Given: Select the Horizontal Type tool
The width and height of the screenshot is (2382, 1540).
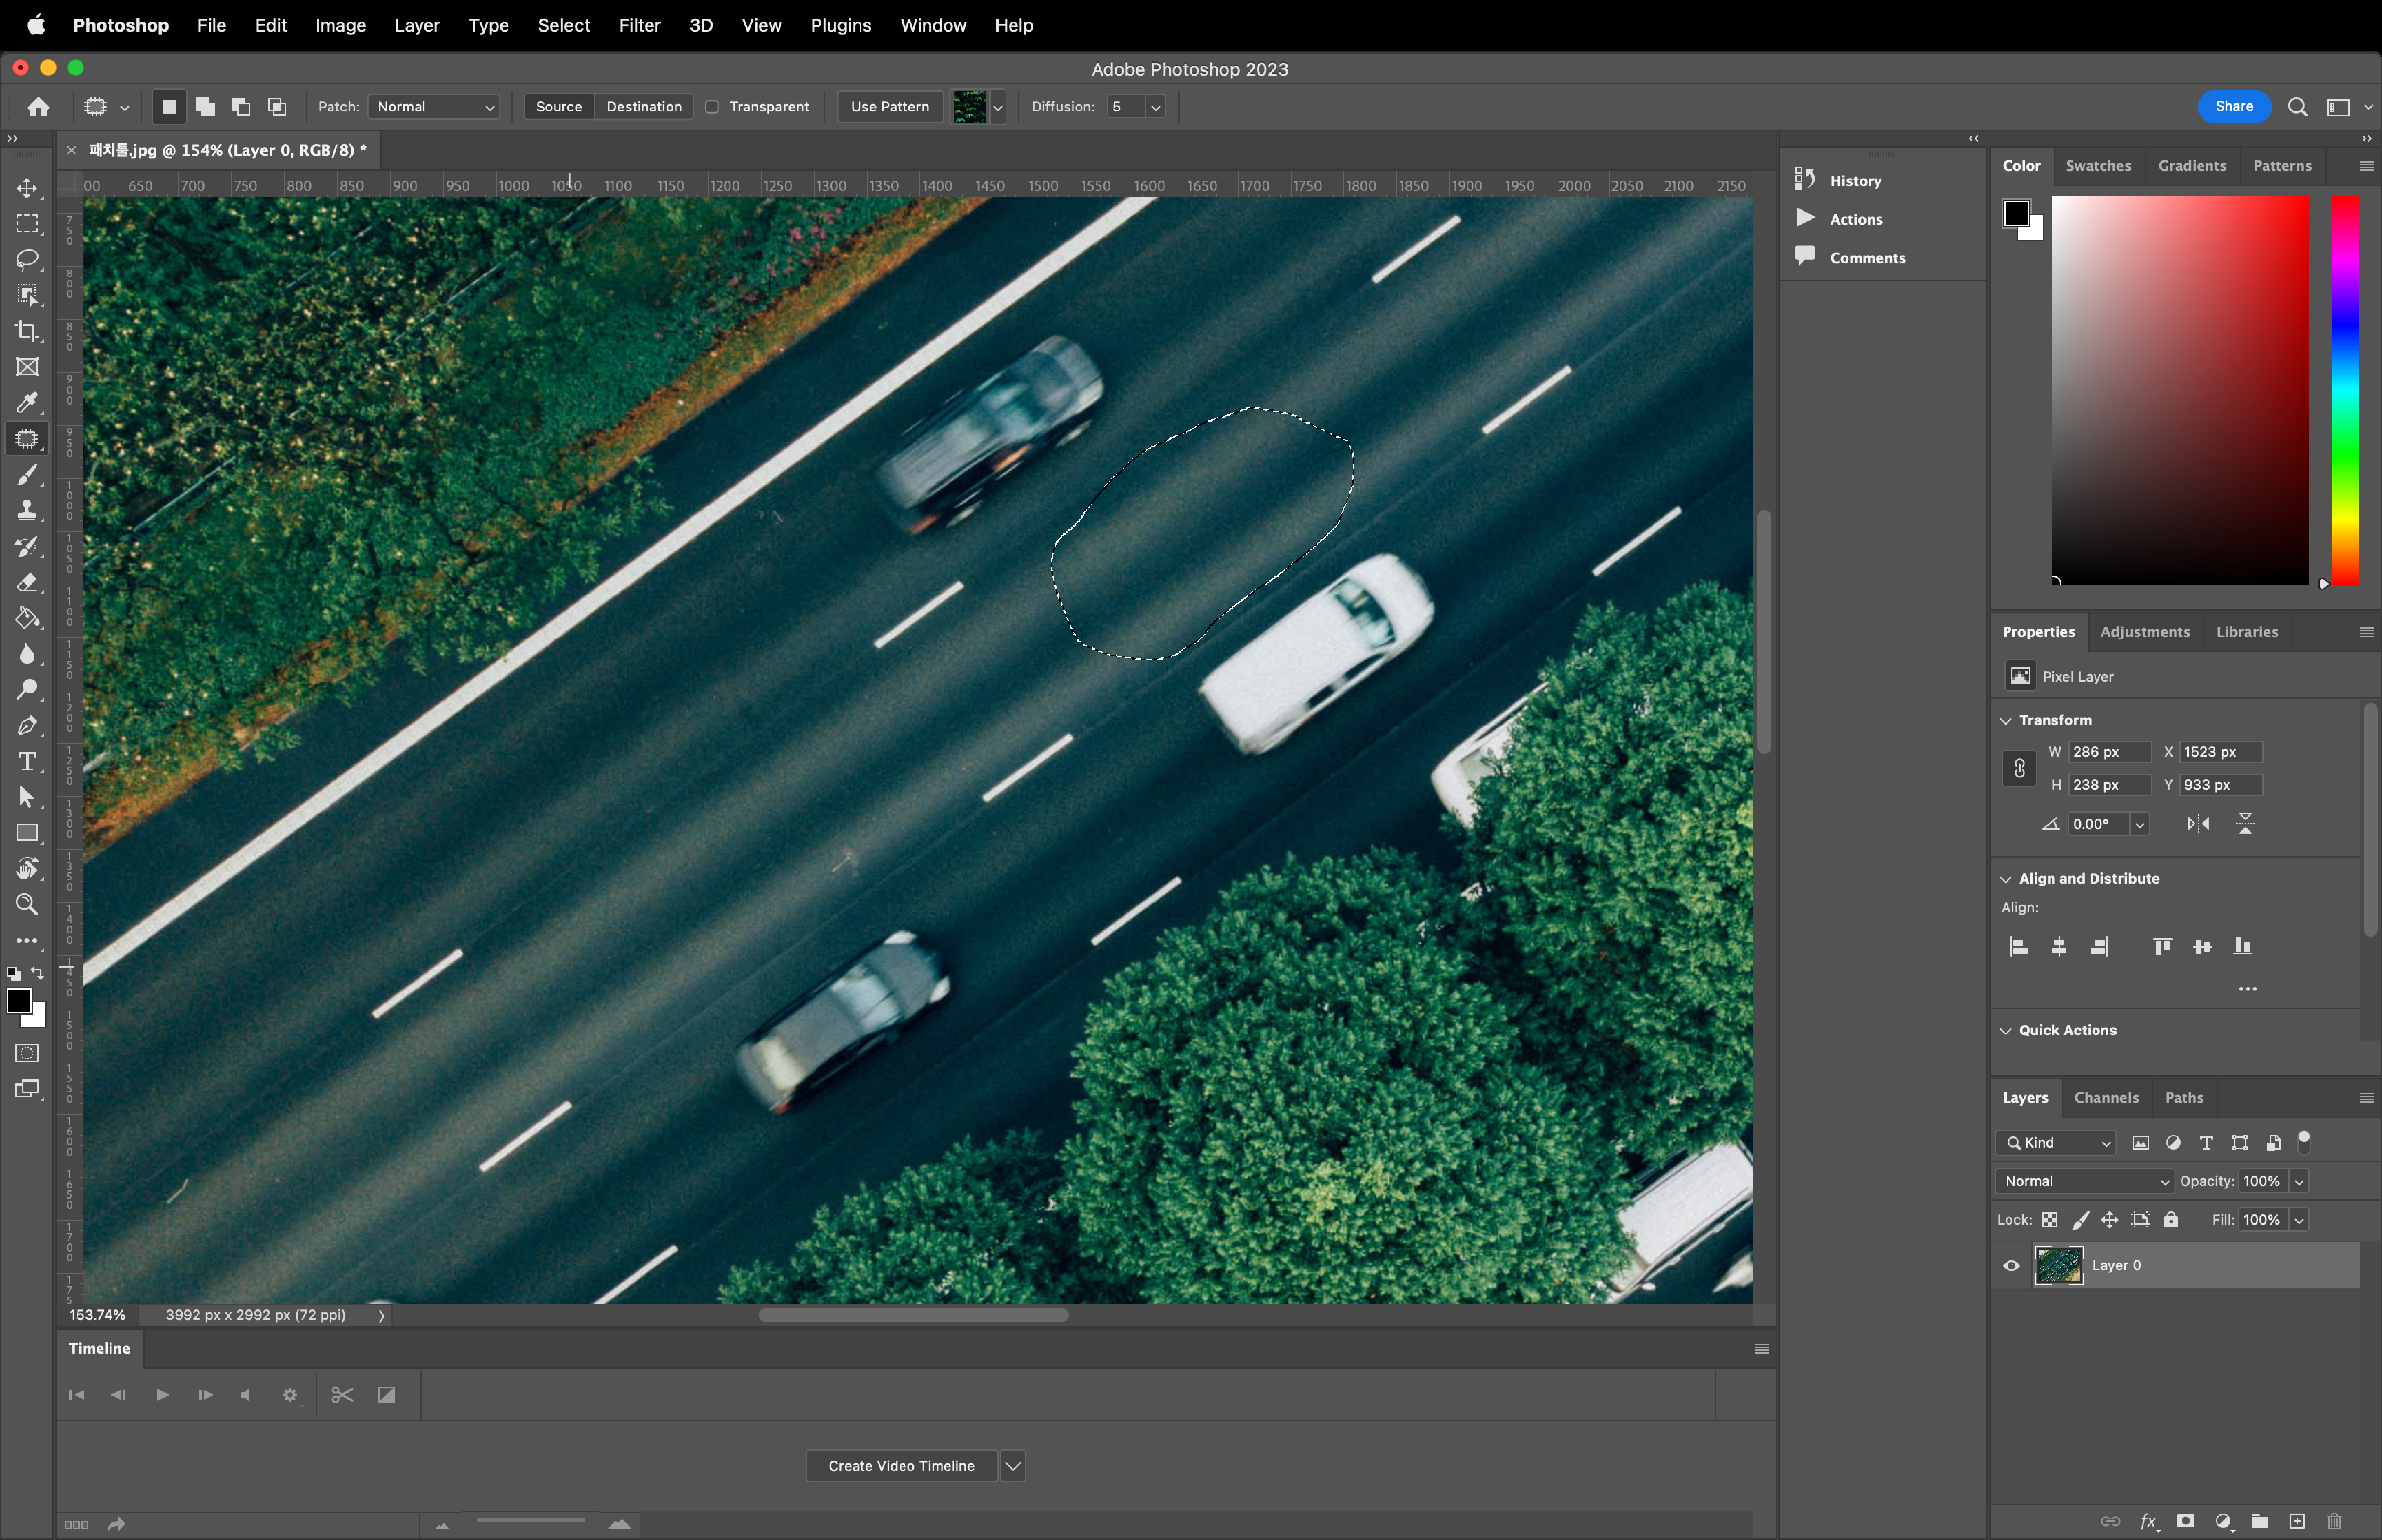Looking at the screenshot, I should pos(27,762).
